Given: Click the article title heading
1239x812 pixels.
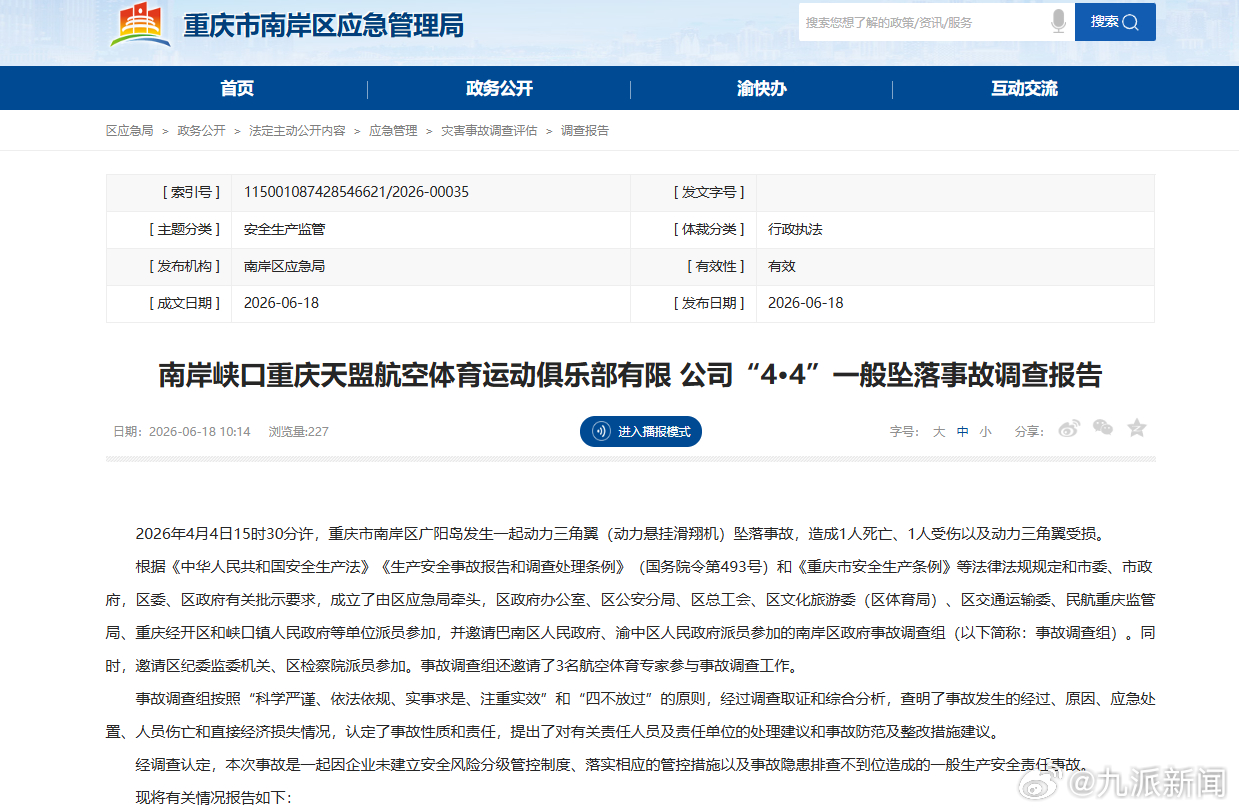Looking at the screenshot, I should (630, 375).
